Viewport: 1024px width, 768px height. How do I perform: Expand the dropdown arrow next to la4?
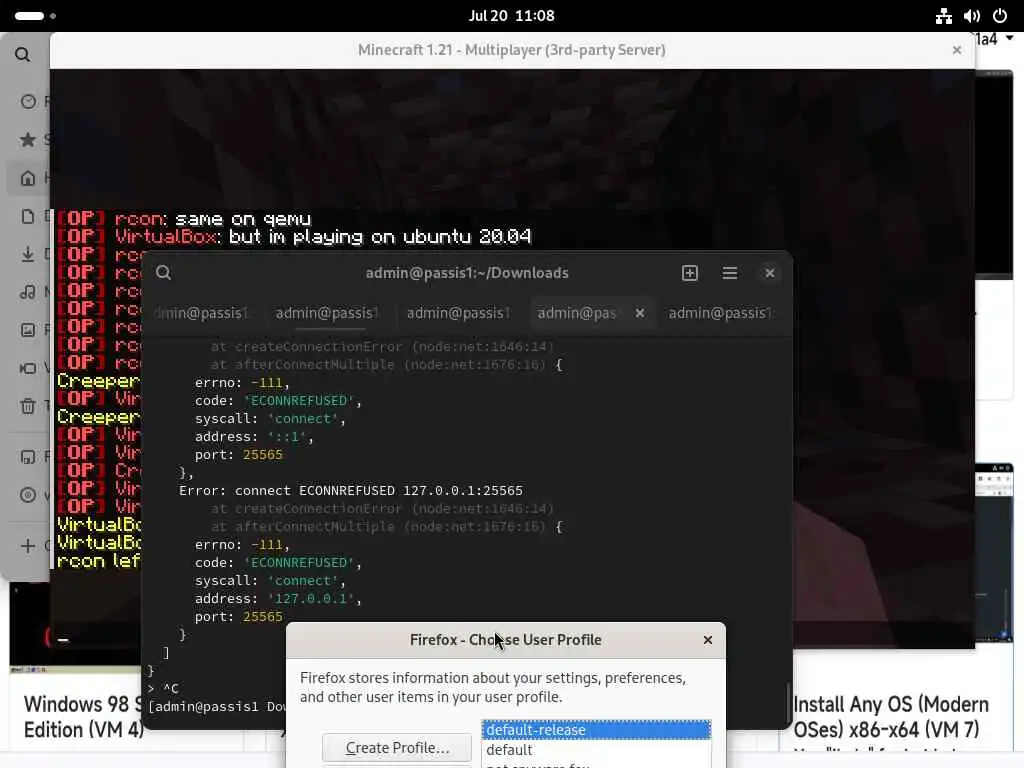[x=1010, y=39]
